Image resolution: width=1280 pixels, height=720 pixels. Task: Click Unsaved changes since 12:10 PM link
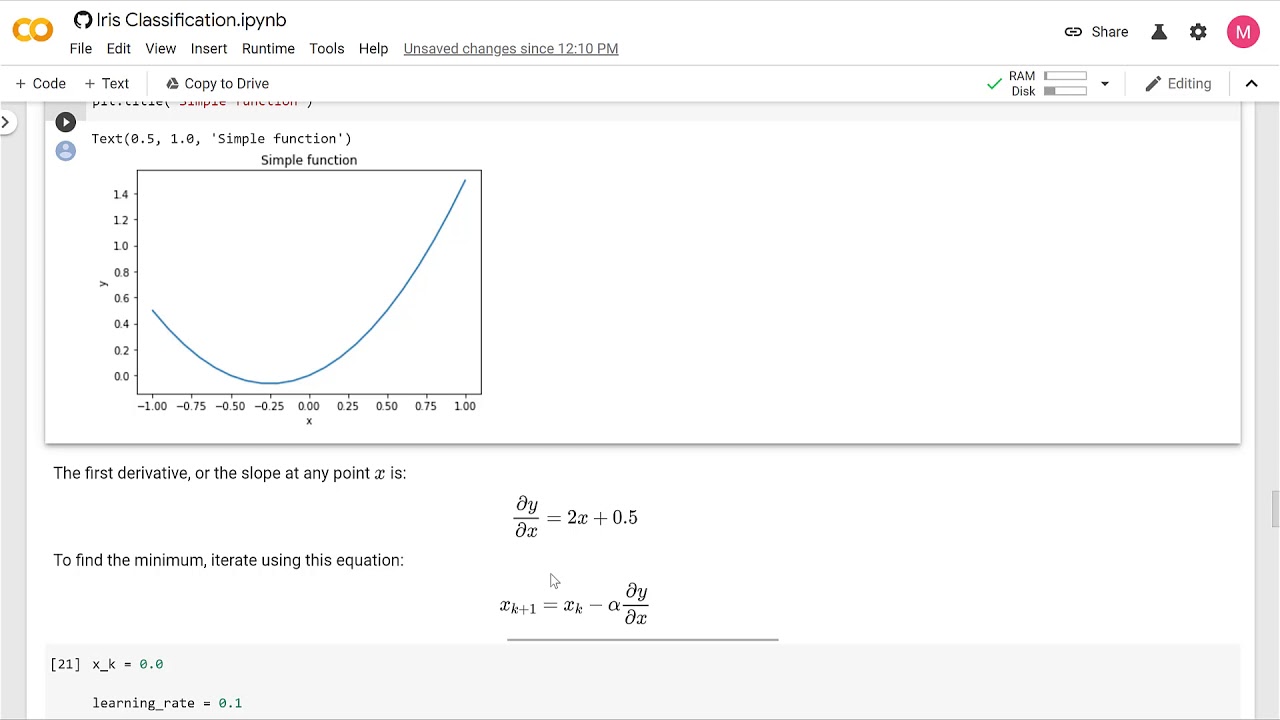click(x=511, y=48)
